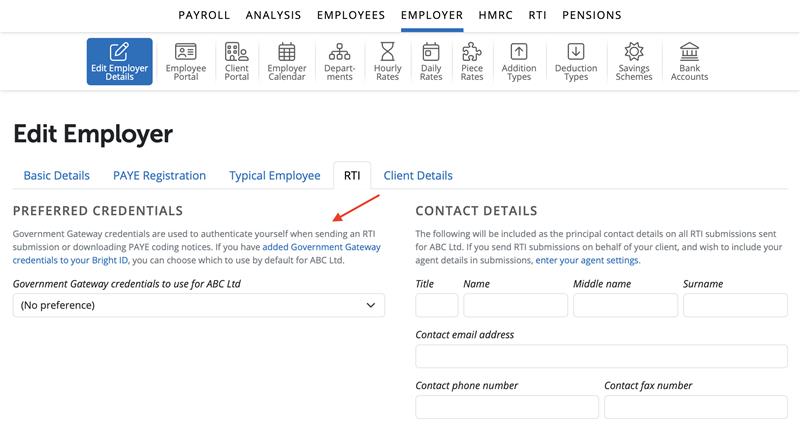800x440 pixels.
Task: Switch to Client Details tab
Action: (418, 175)
